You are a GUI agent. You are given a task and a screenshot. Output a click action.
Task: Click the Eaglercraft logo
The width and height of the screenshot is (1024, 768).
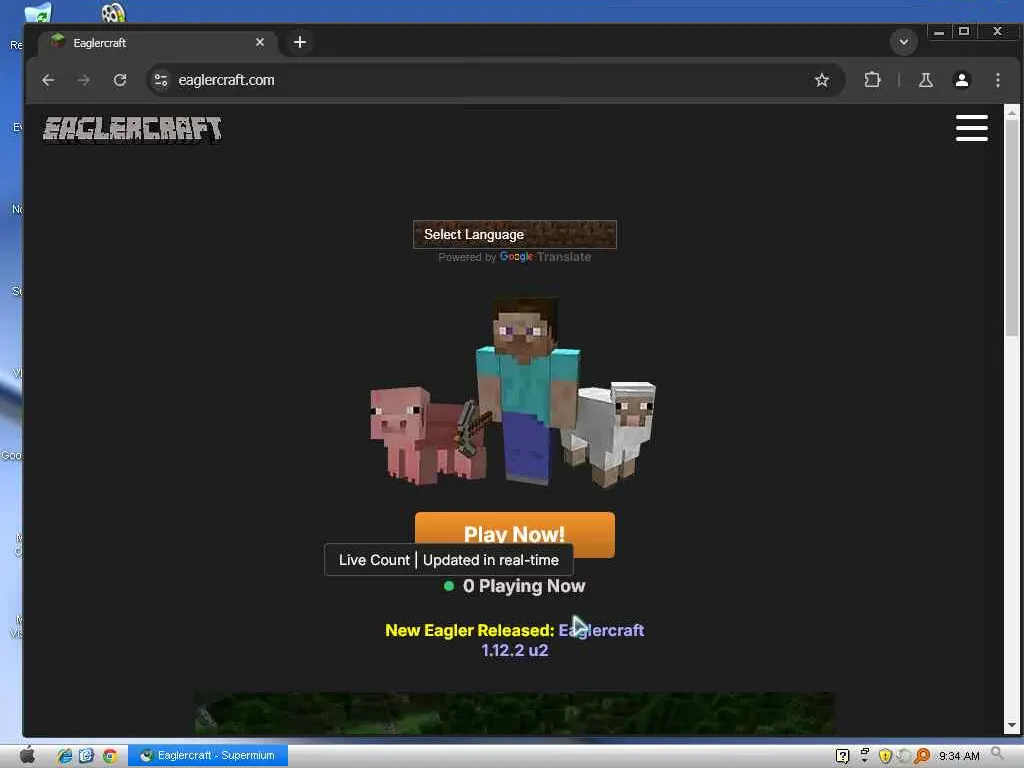[132, 129]
